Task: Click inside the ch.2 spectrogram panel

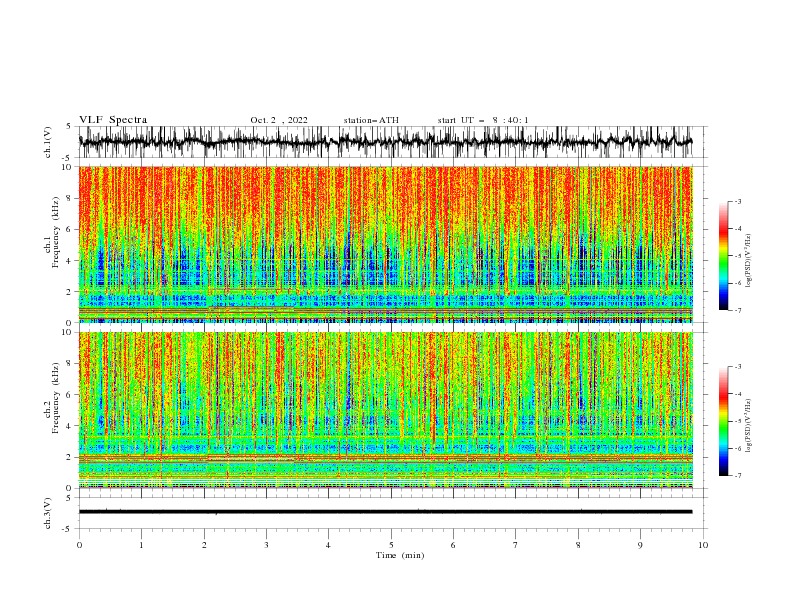Action: (x=386, y=410)
